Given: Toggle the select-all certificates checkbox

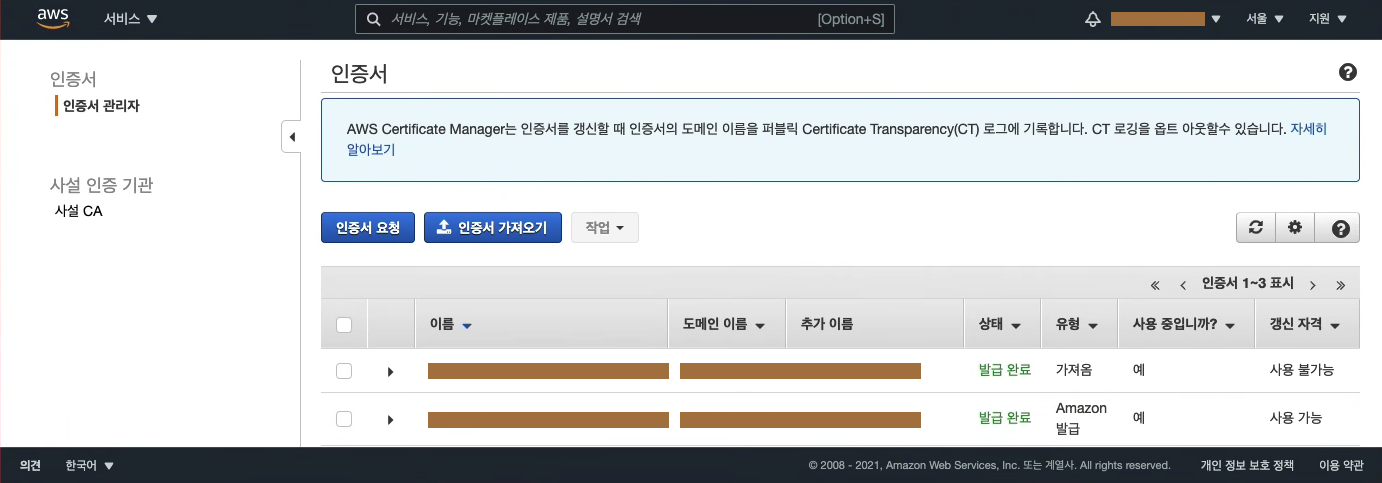Looking at the screenshot, I should (344, 324).
